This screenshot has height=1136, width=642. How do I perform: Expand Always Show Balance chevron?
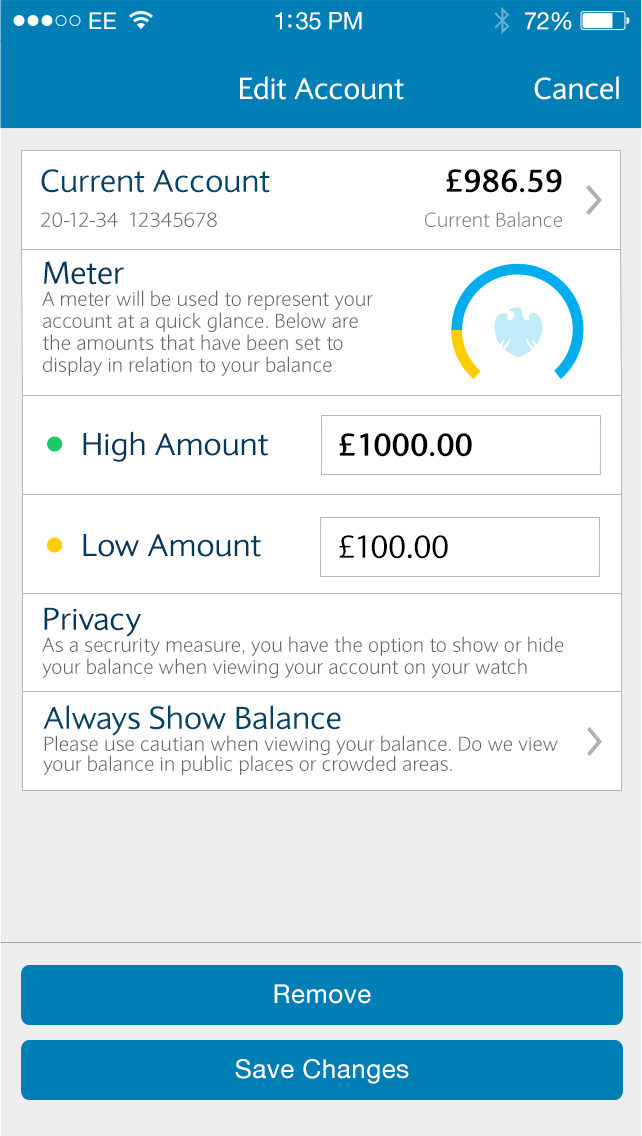[x=594, y=741]
